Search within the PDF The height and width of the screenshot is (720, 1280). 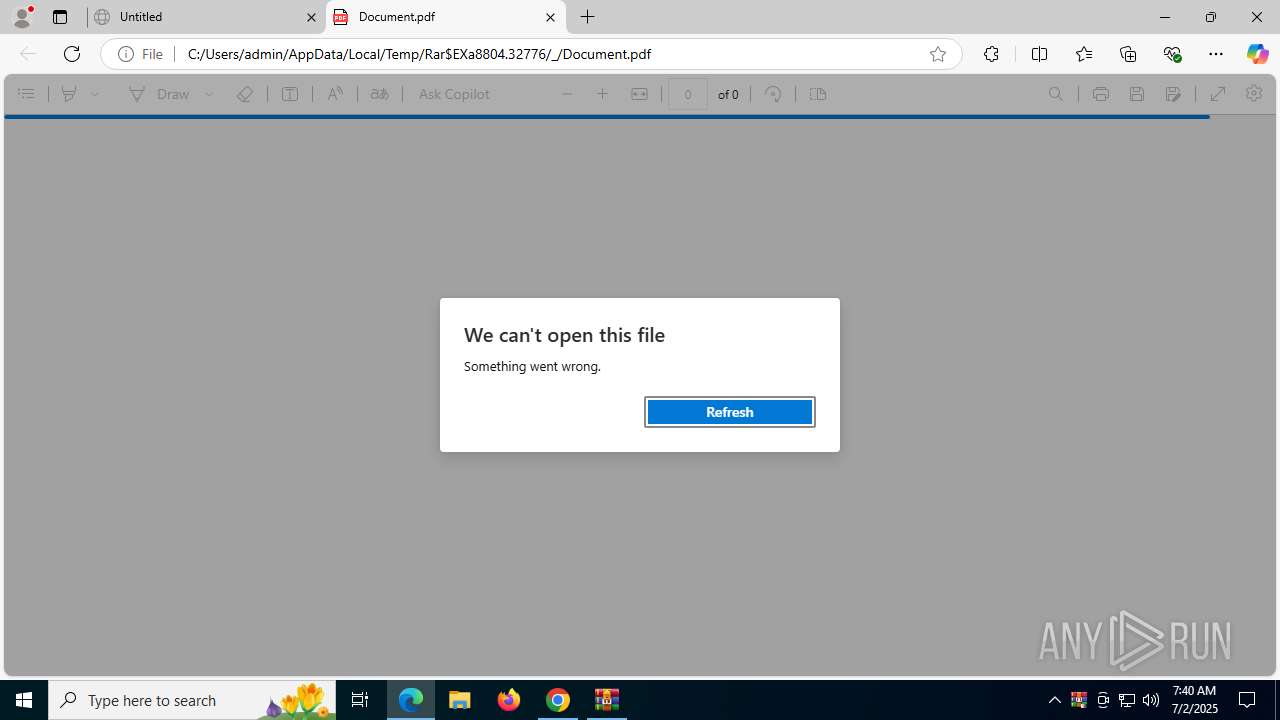(x=1056, y=94)
